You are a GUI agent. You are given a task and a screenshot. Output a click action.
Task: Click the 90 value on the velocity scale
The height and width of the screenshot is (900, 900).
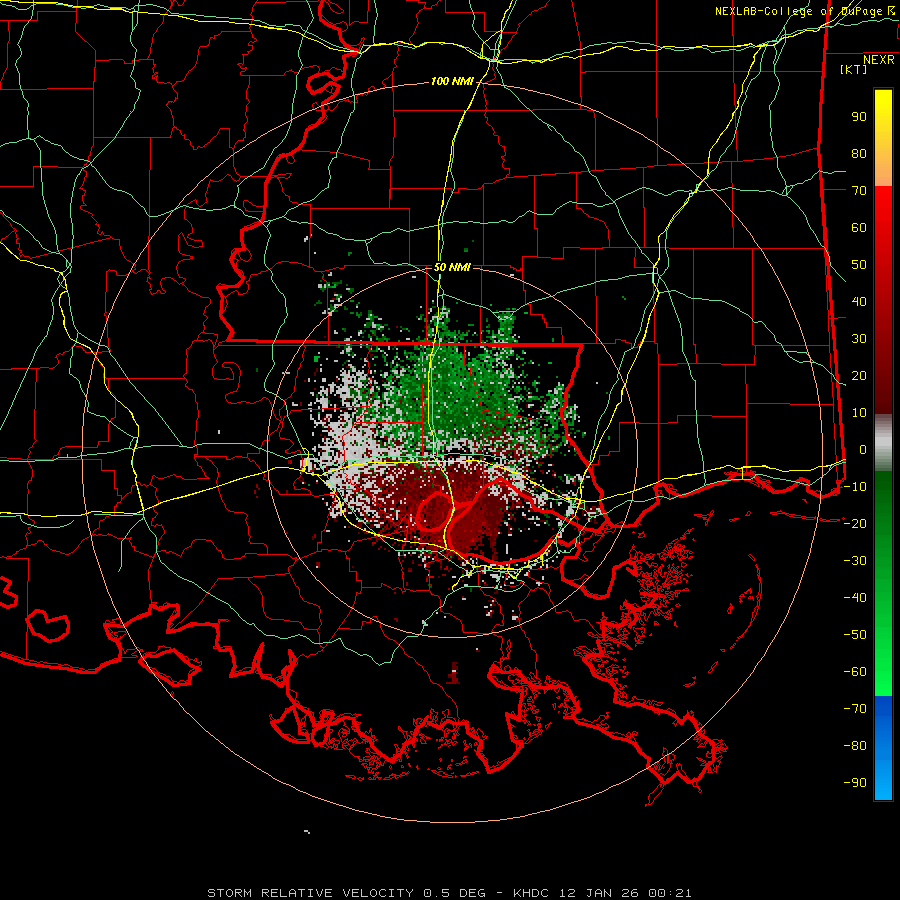[x=859, y=117]
